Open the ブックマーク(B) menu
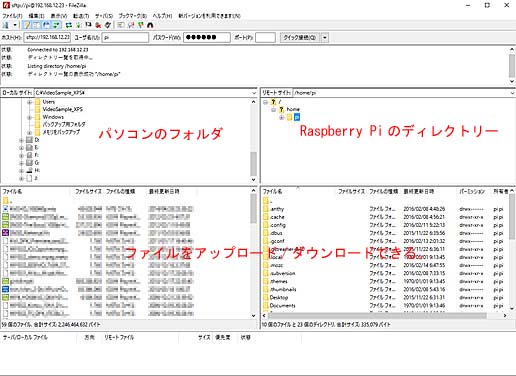Viewport: 516px width, 376px height. (x=133, y=16)
